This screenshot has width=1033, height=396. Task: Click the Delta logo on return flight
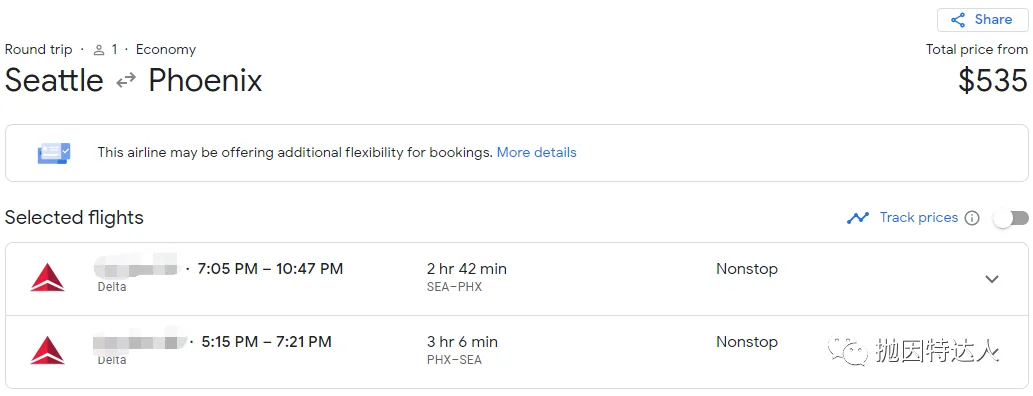tap(47, 350)
